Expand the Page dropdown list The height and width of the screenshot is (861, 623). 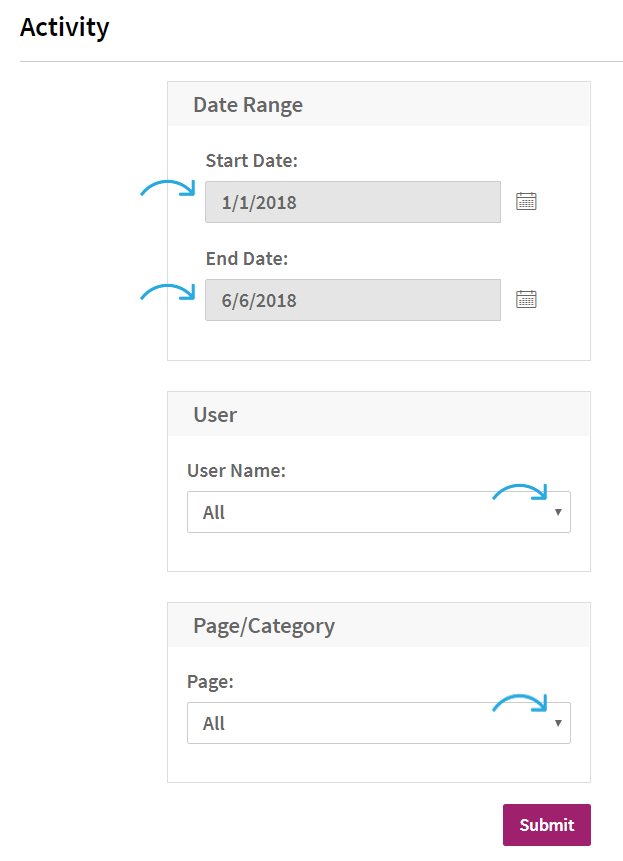coord(379,723)
